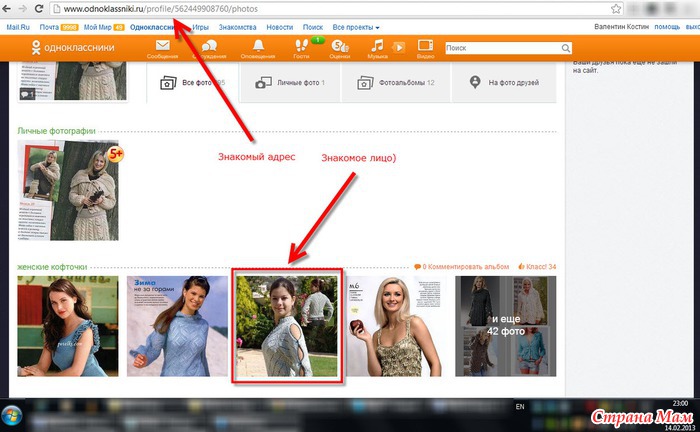This screenshot has height=432, width=700.
Task: Click browser back arrow
Action: click(7, 8)
